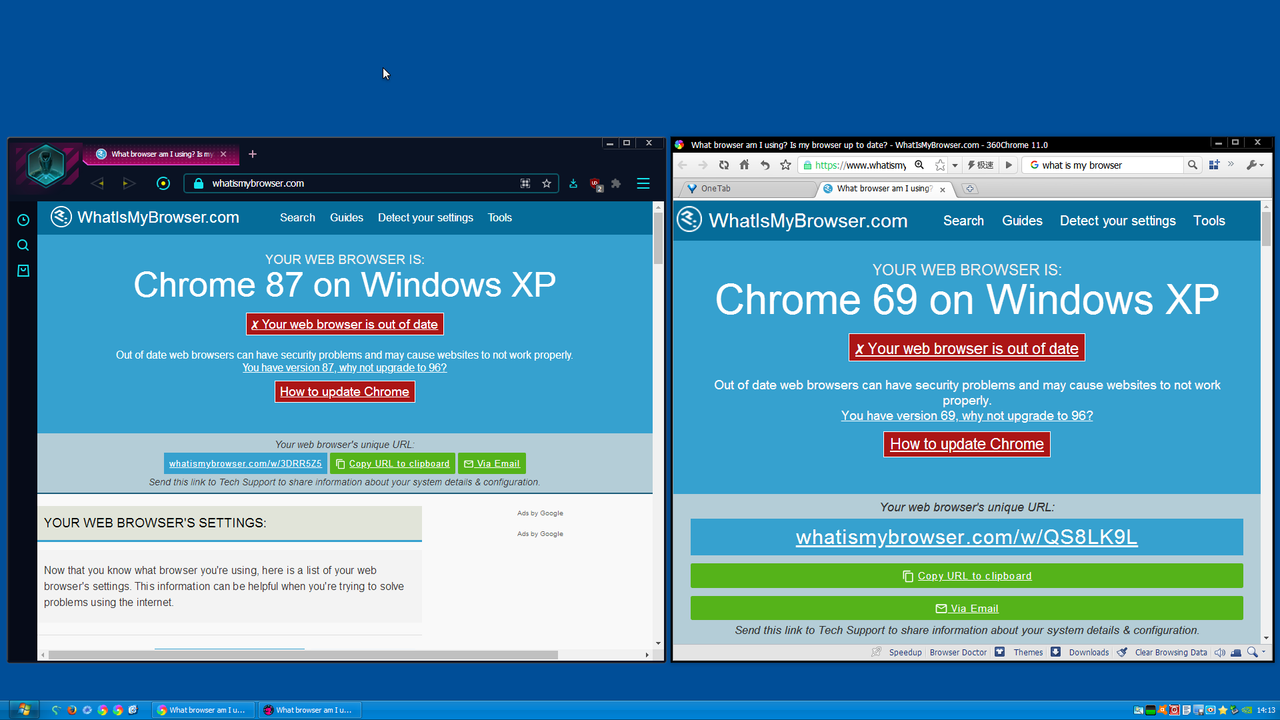Click 'How to update Chrome' in dark browser

click(345, 392)
